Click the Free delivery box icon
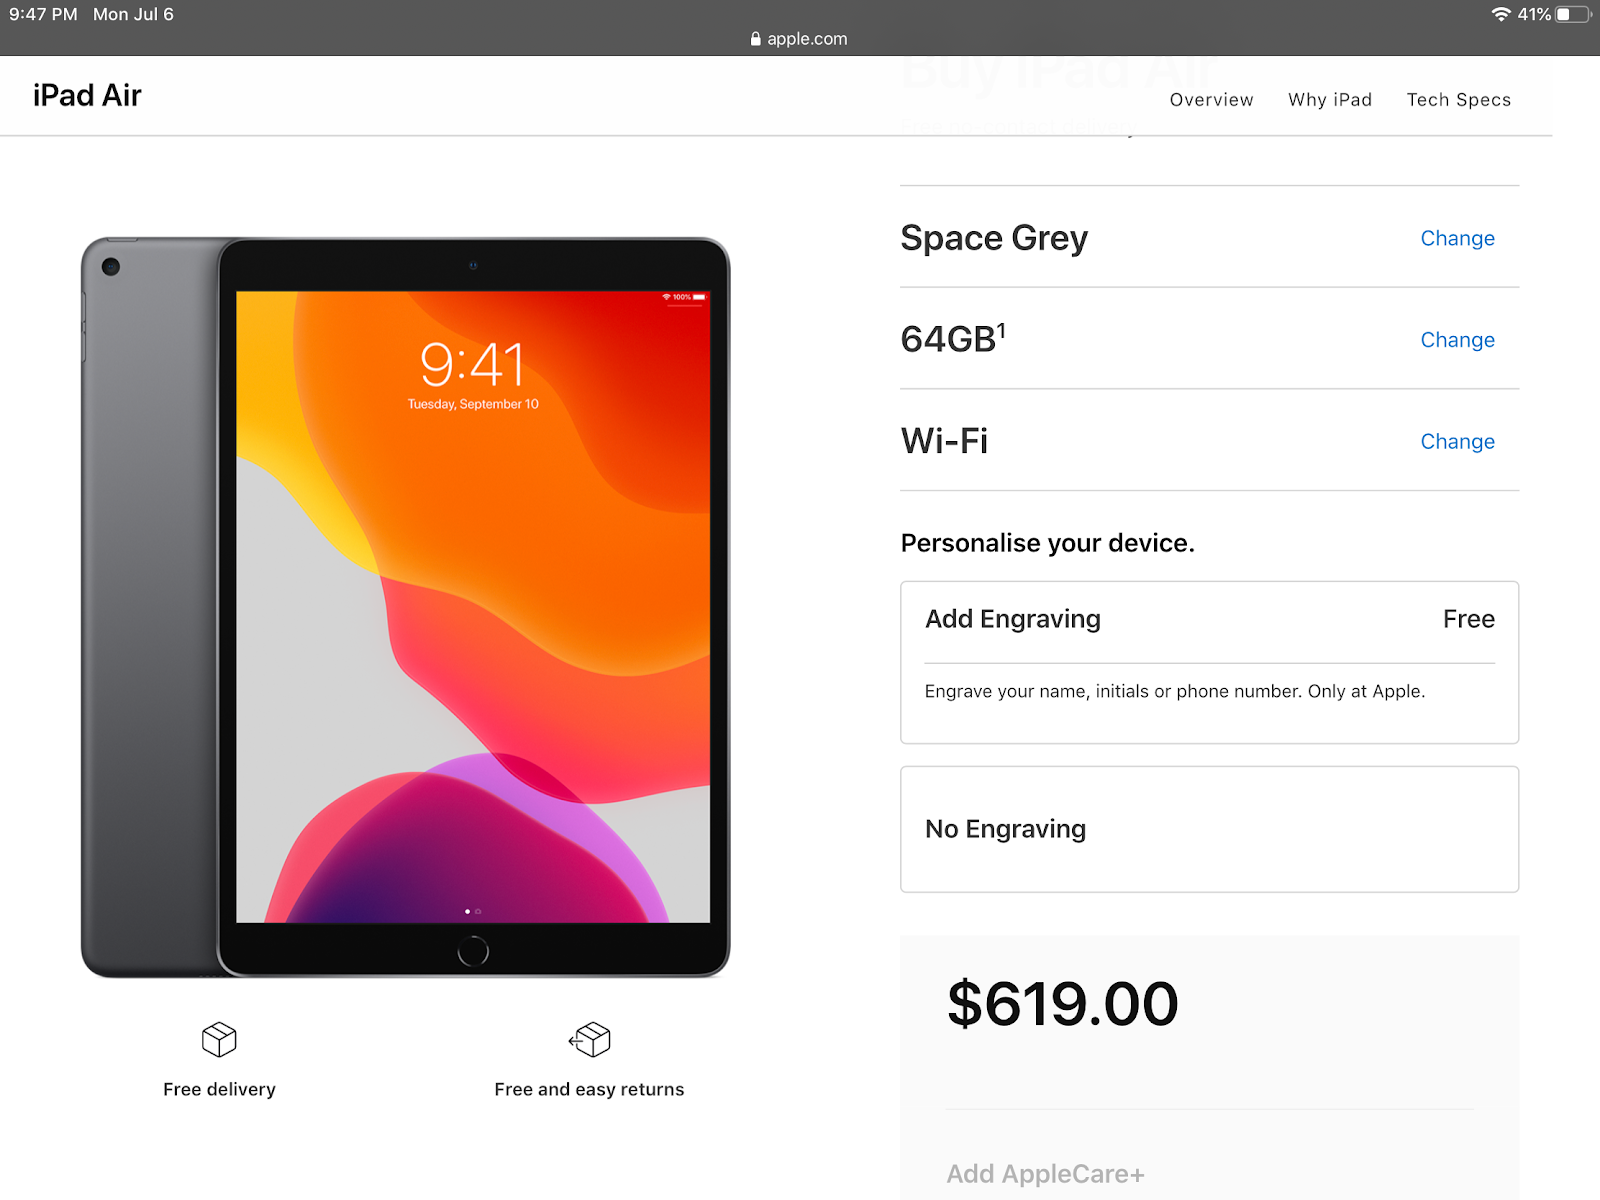 tap(219, 1040)
